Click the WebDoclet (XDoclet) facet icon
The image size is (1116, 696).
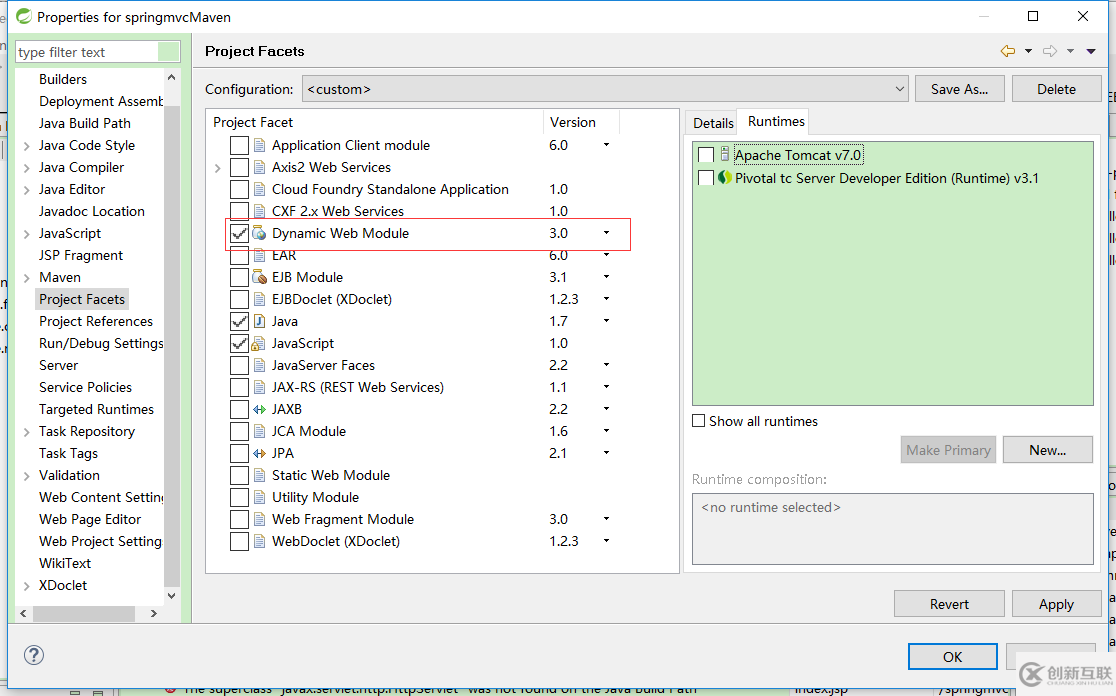(260, 542)
